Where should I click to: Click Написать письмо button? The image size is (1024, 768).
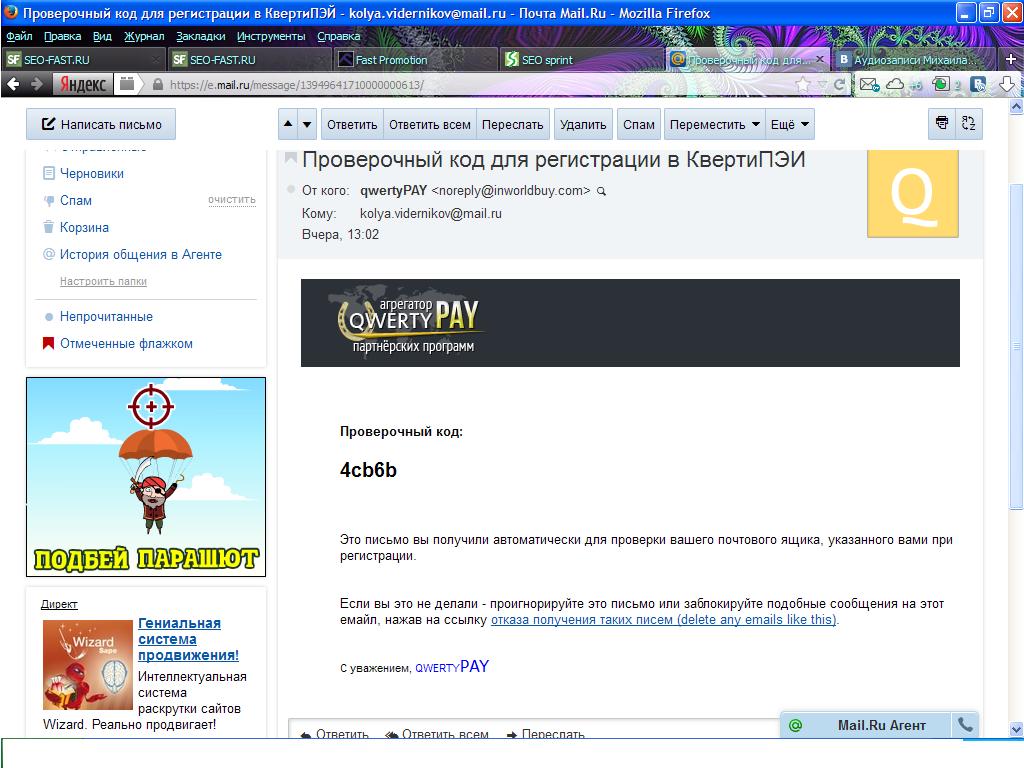point(101,124)
